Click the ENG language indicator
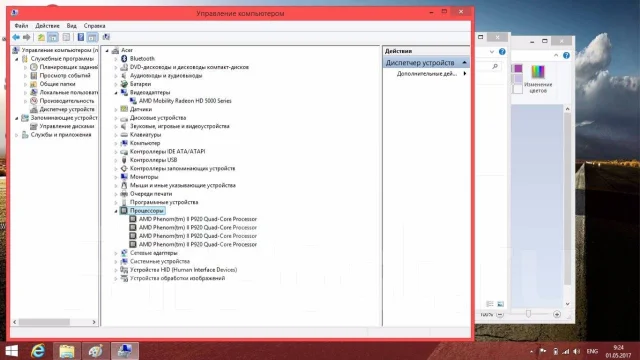The width and height of the screenshot is (640, 360). (592, 351)
